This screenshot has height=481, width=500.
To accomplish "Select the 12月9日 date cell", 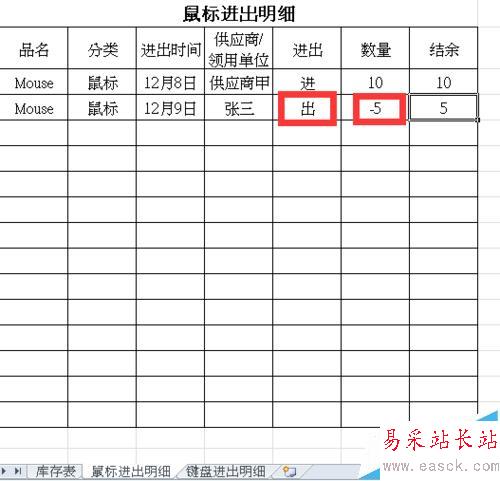I will pos(170,108).
